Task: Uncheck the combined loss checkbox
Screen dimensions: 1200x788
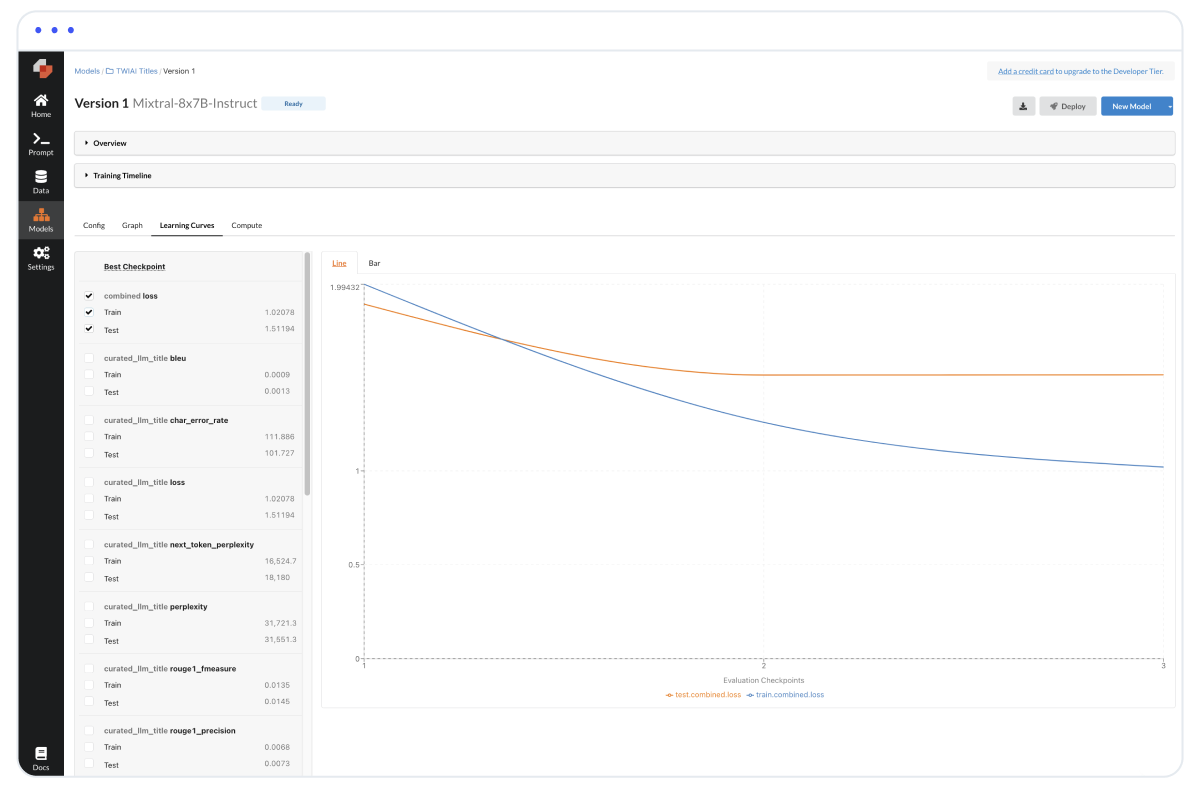Action: (x=89, y=296)
